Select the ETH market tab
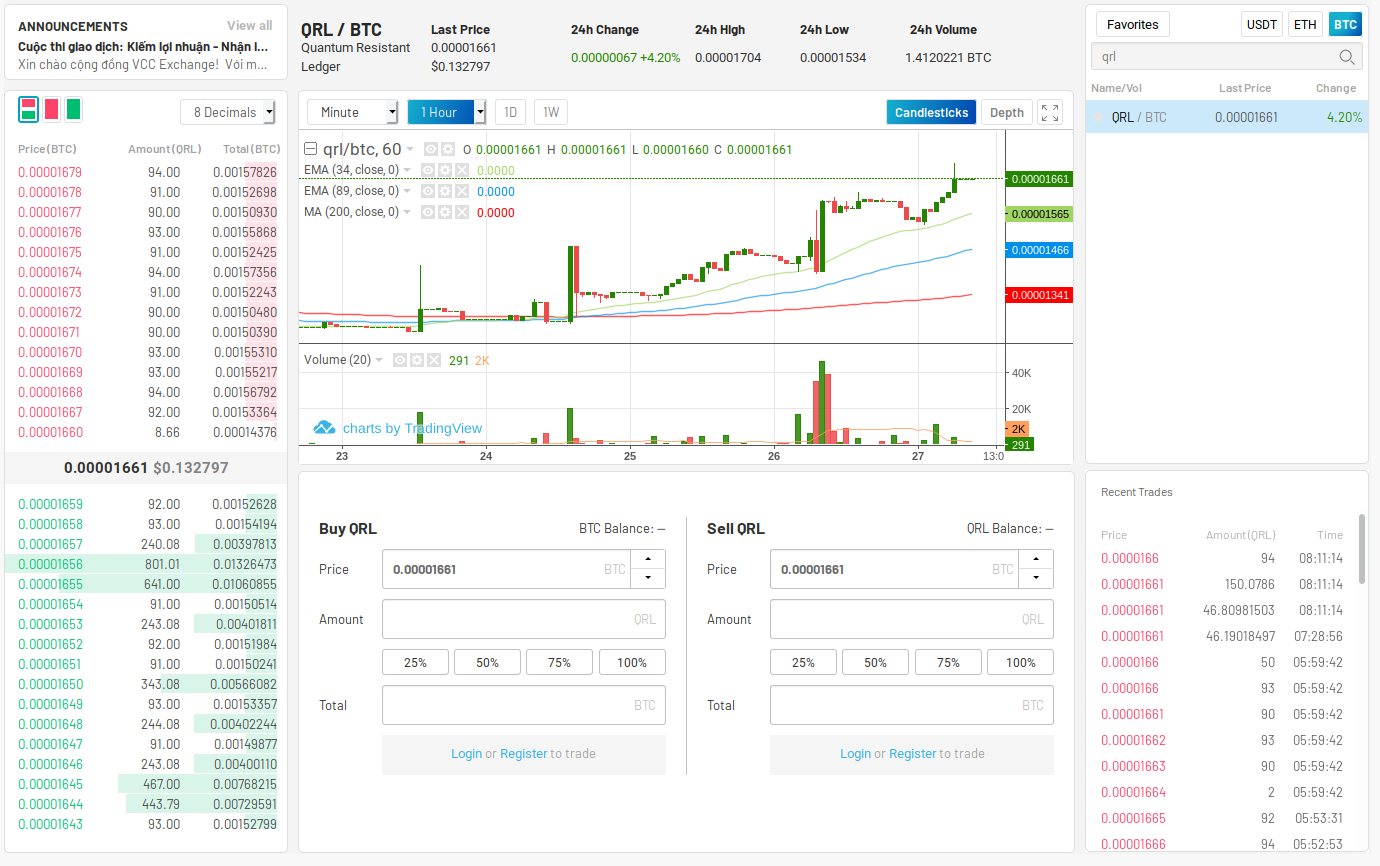This screenshot has height=866, width=1380. tap(1305, 24)
